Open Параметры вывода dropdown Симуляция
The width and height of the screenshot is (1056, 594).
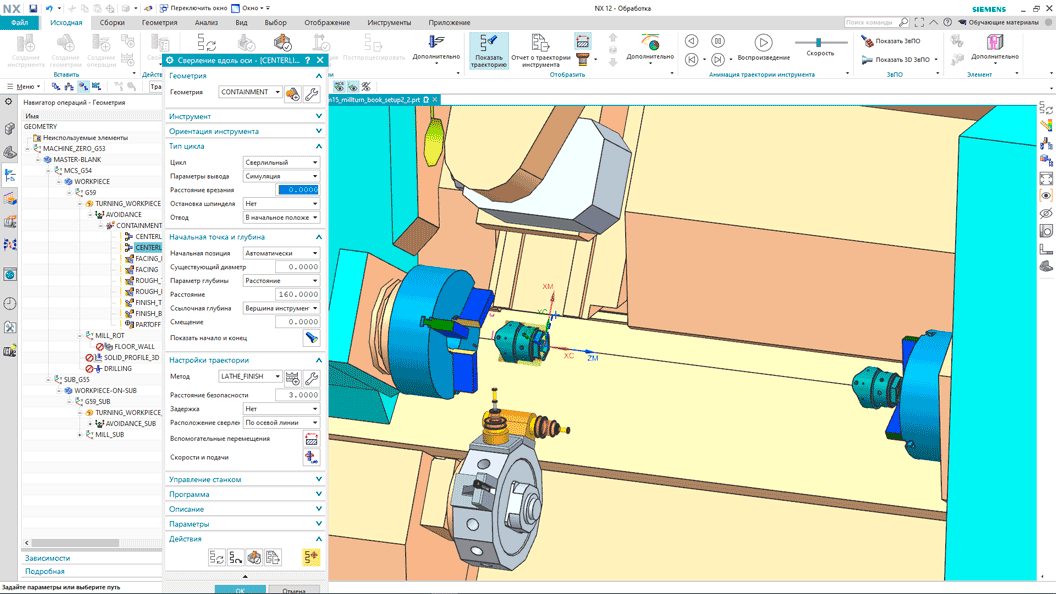click(281, 176)
